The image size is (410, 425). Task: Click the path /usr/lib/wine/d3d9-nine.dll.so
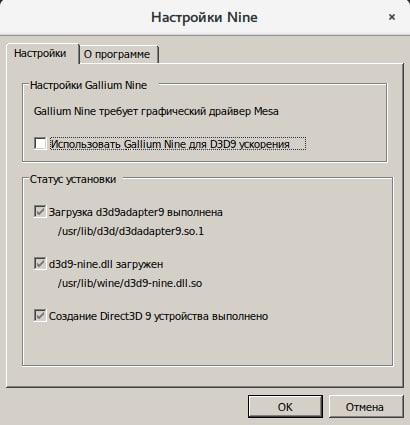click(x=130, y=283)
